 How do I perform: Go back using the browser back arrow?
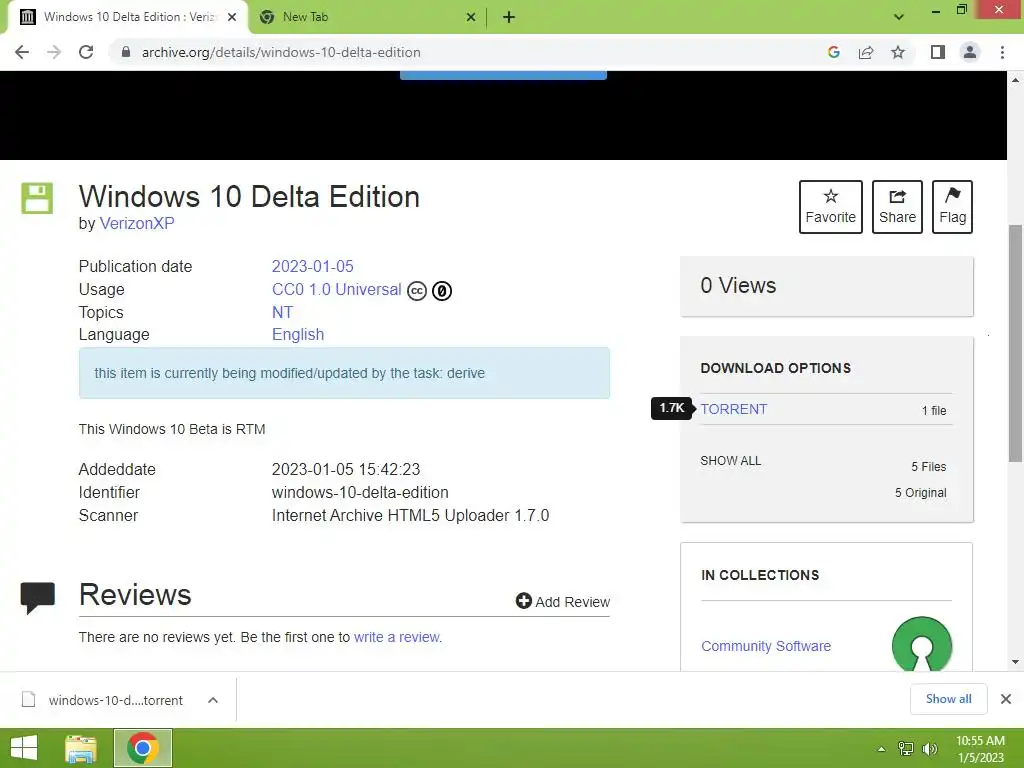pos(22,52)
